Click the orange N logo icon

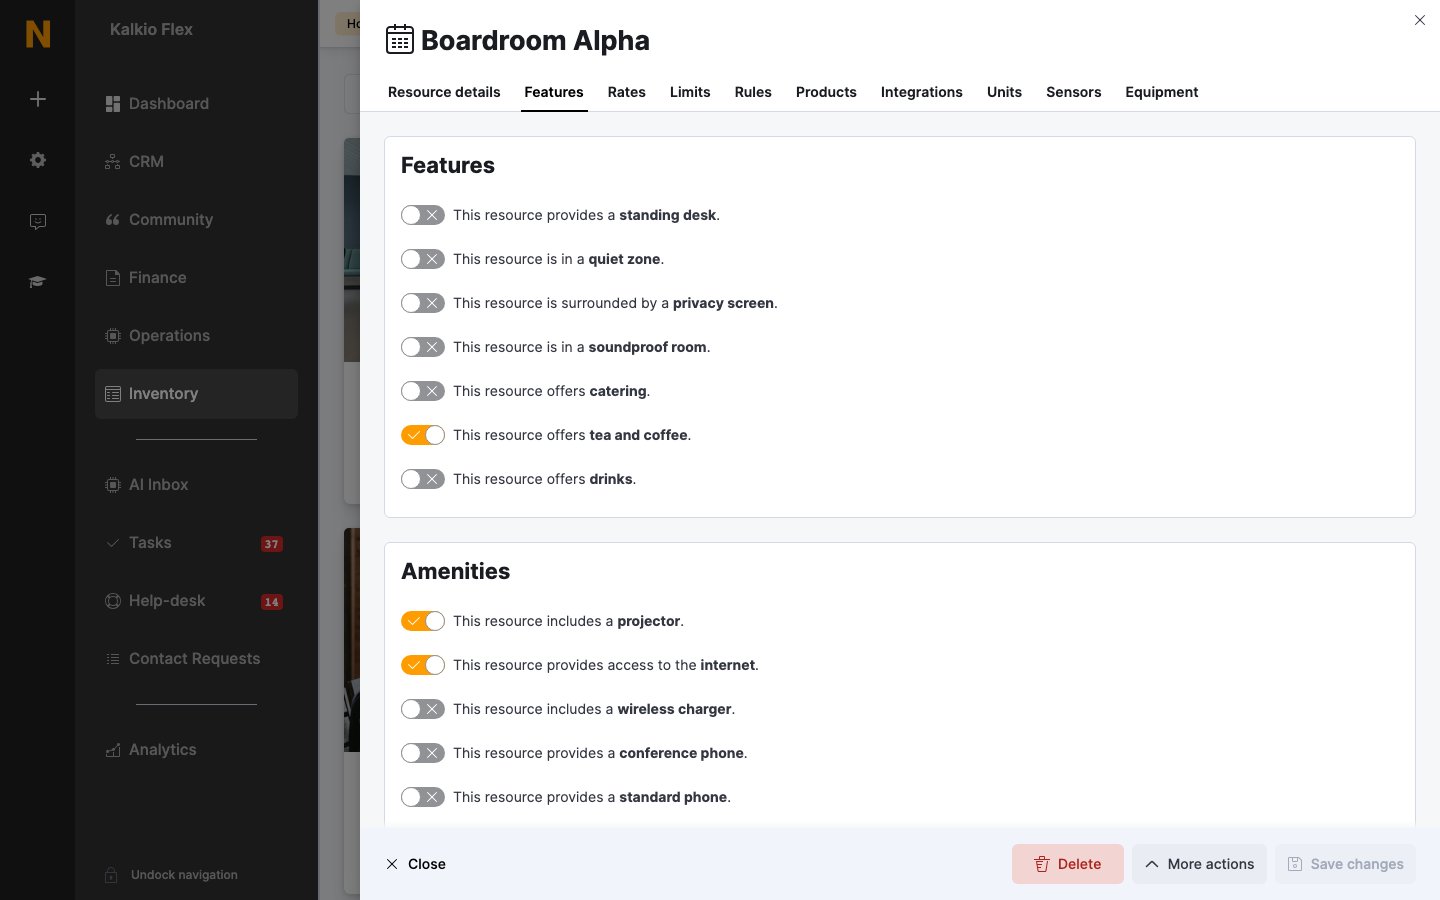tap(38, 34)
